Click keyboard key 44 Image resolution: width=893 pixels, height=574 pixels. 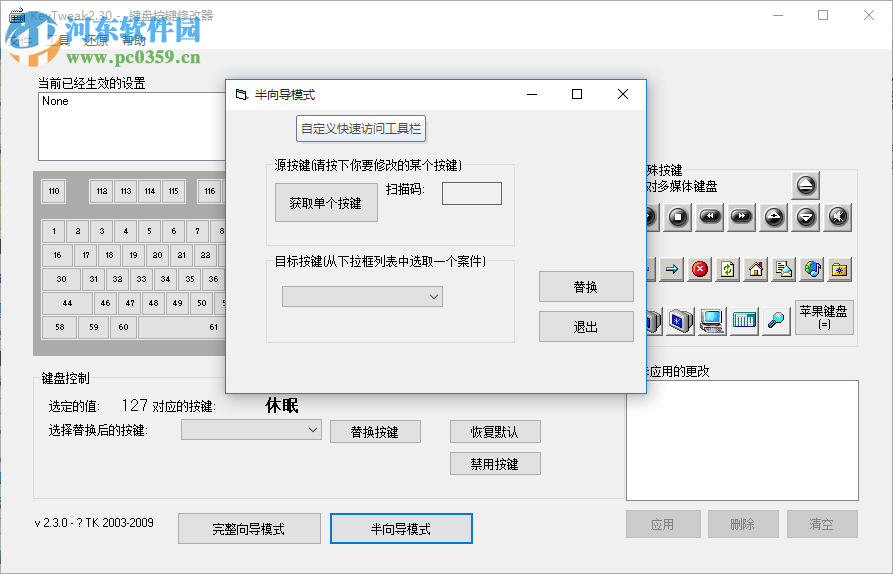[67, 303]
